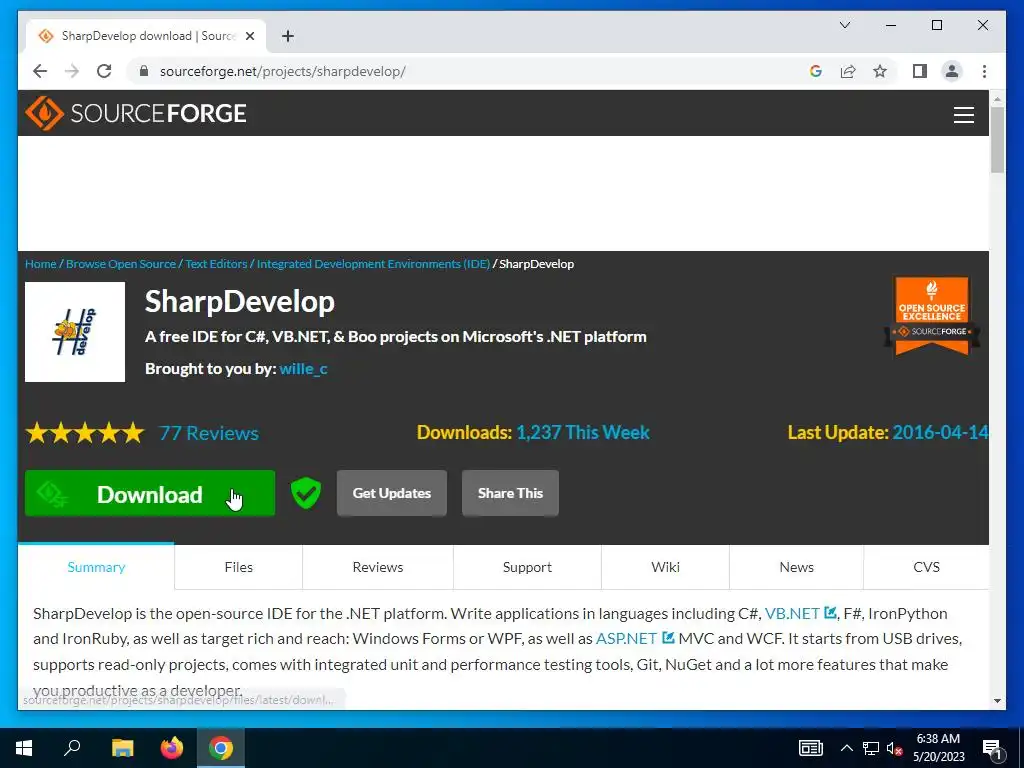Open the News tab

click(796, 567)
